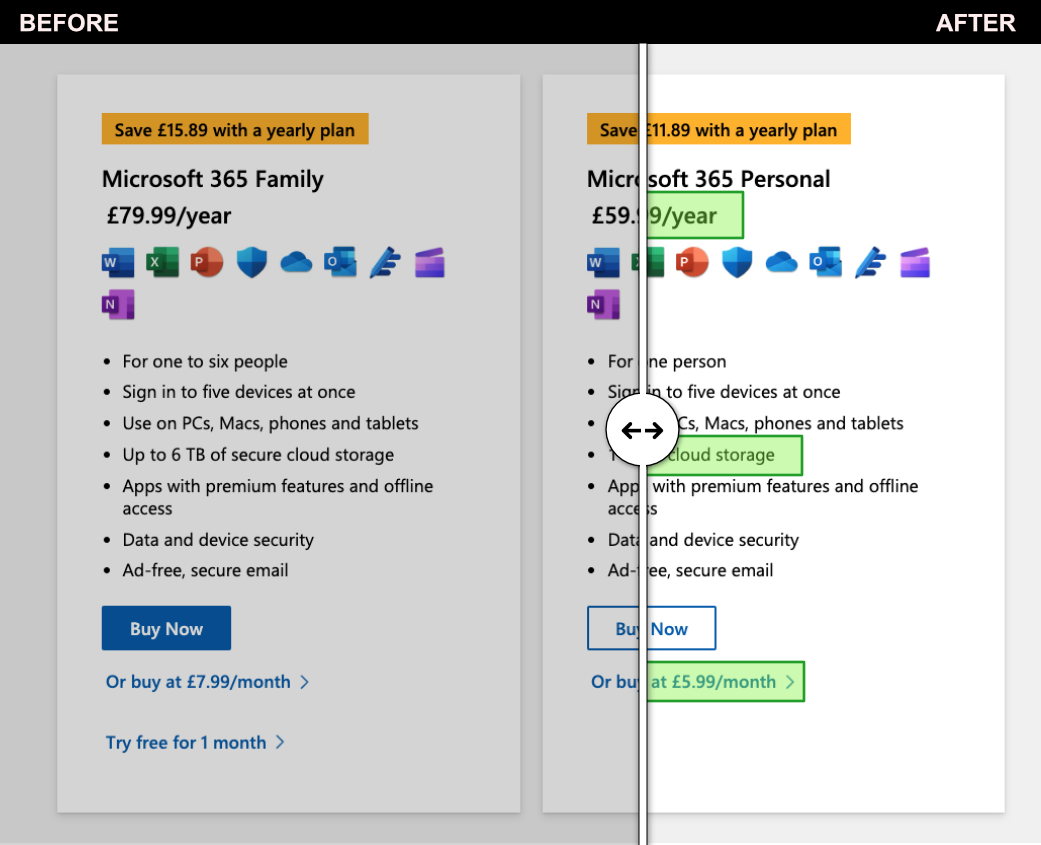1041x845 pixels.
Task: Click the OneNote icon in the Personal card
Action: pyautogui.click(x=603, y=304)
